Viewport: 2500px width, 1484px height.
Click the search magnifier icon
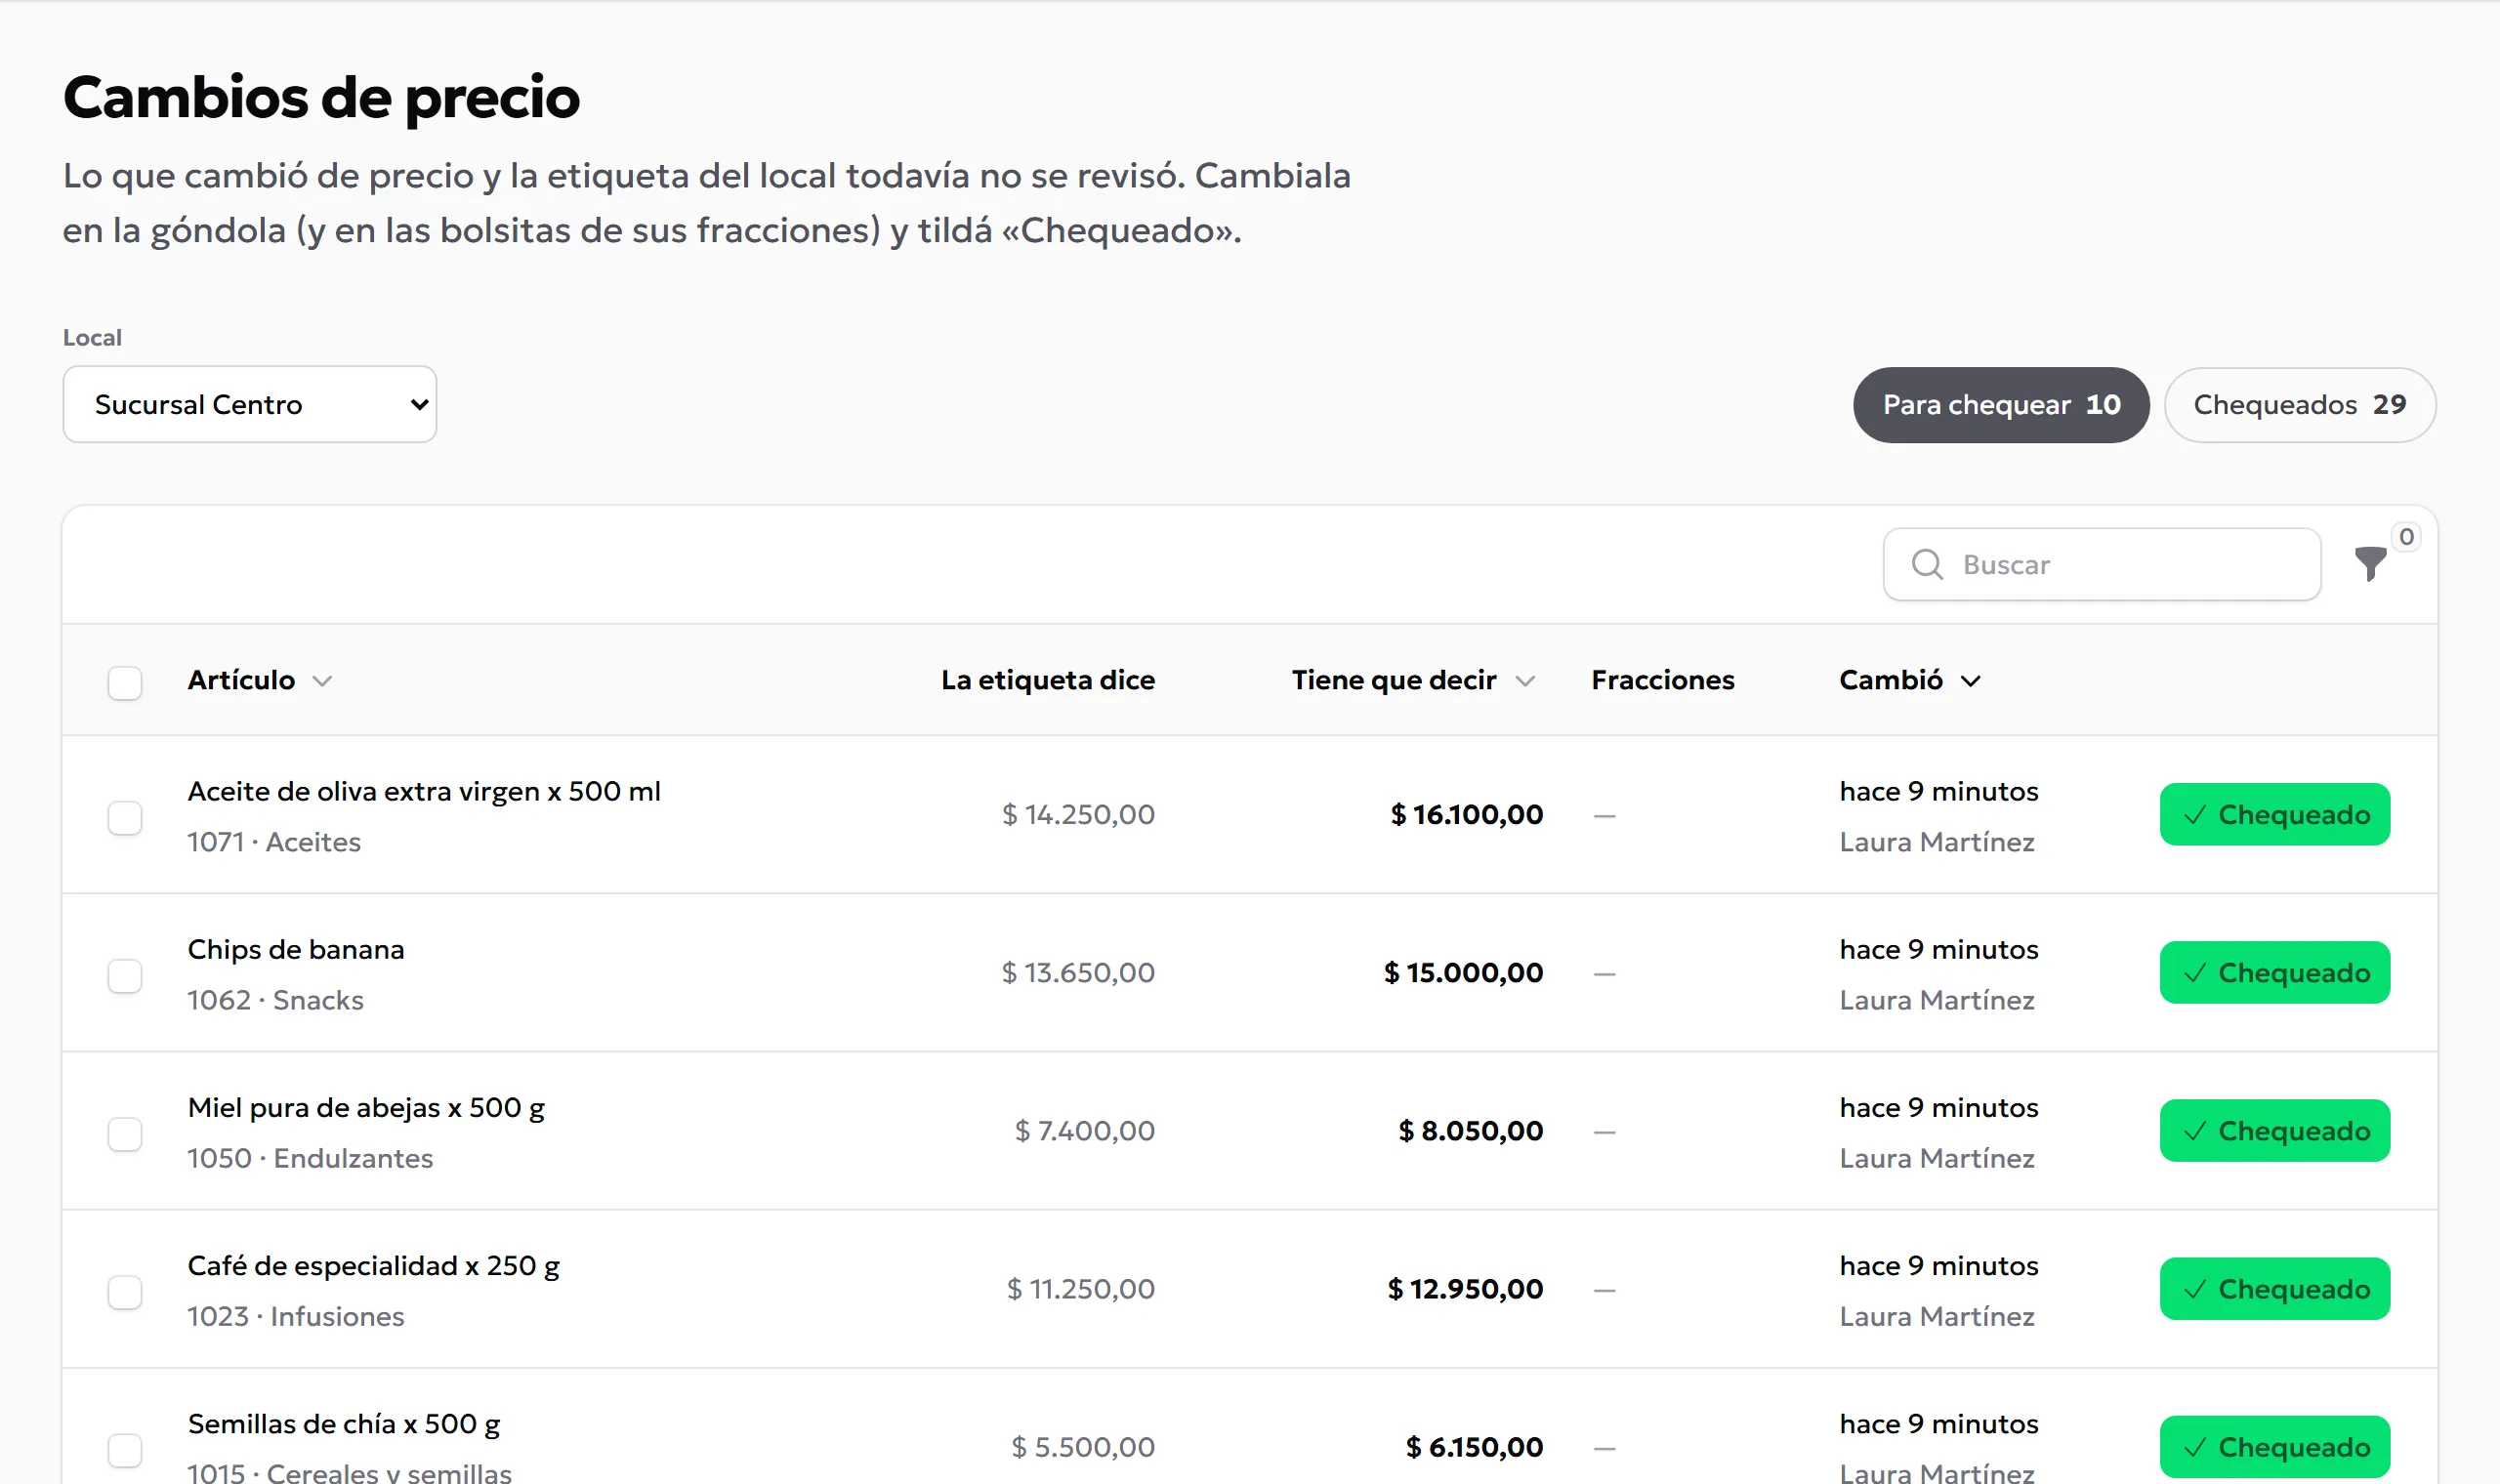(1927, 565)
